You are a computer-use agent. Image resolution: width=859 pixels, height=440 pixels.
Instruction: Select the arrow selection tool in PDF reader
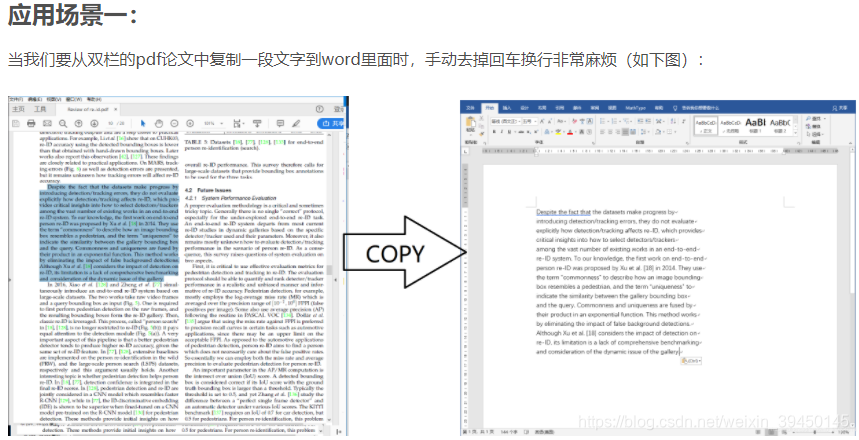point(143,123)
